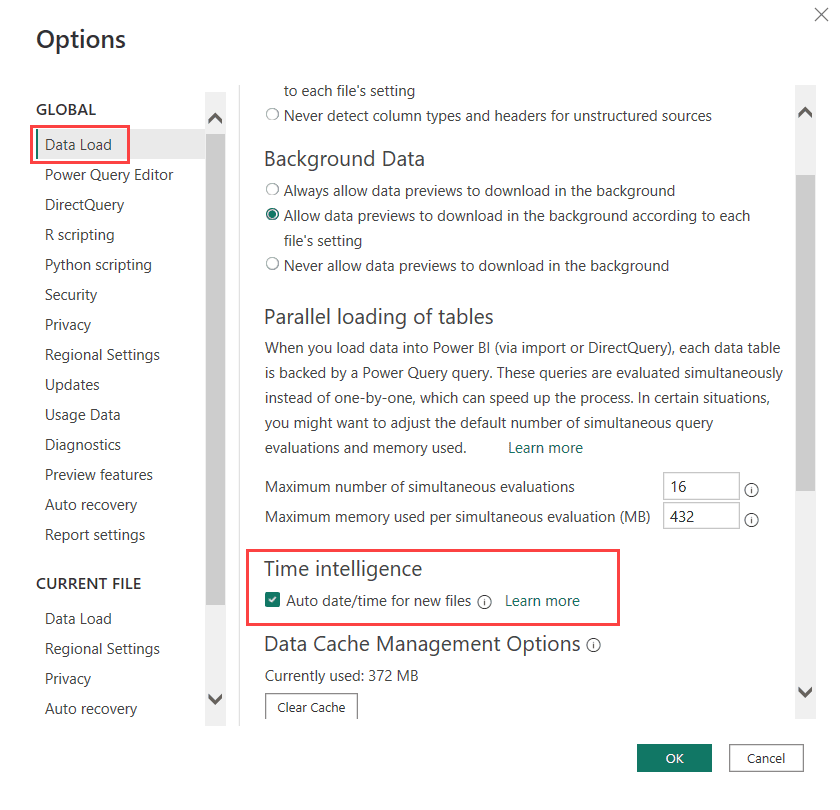Click OK to apply options

[x=674, y=758]
